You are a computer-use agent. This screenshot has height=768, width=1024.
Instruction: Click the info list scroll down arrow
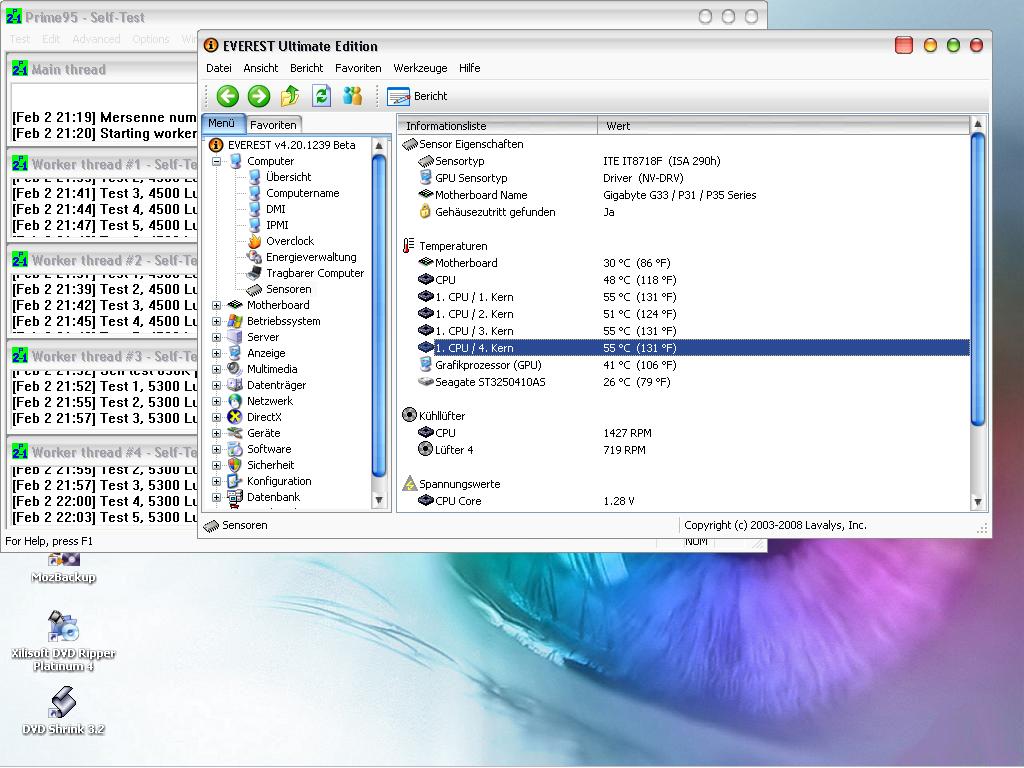[978, 502]
